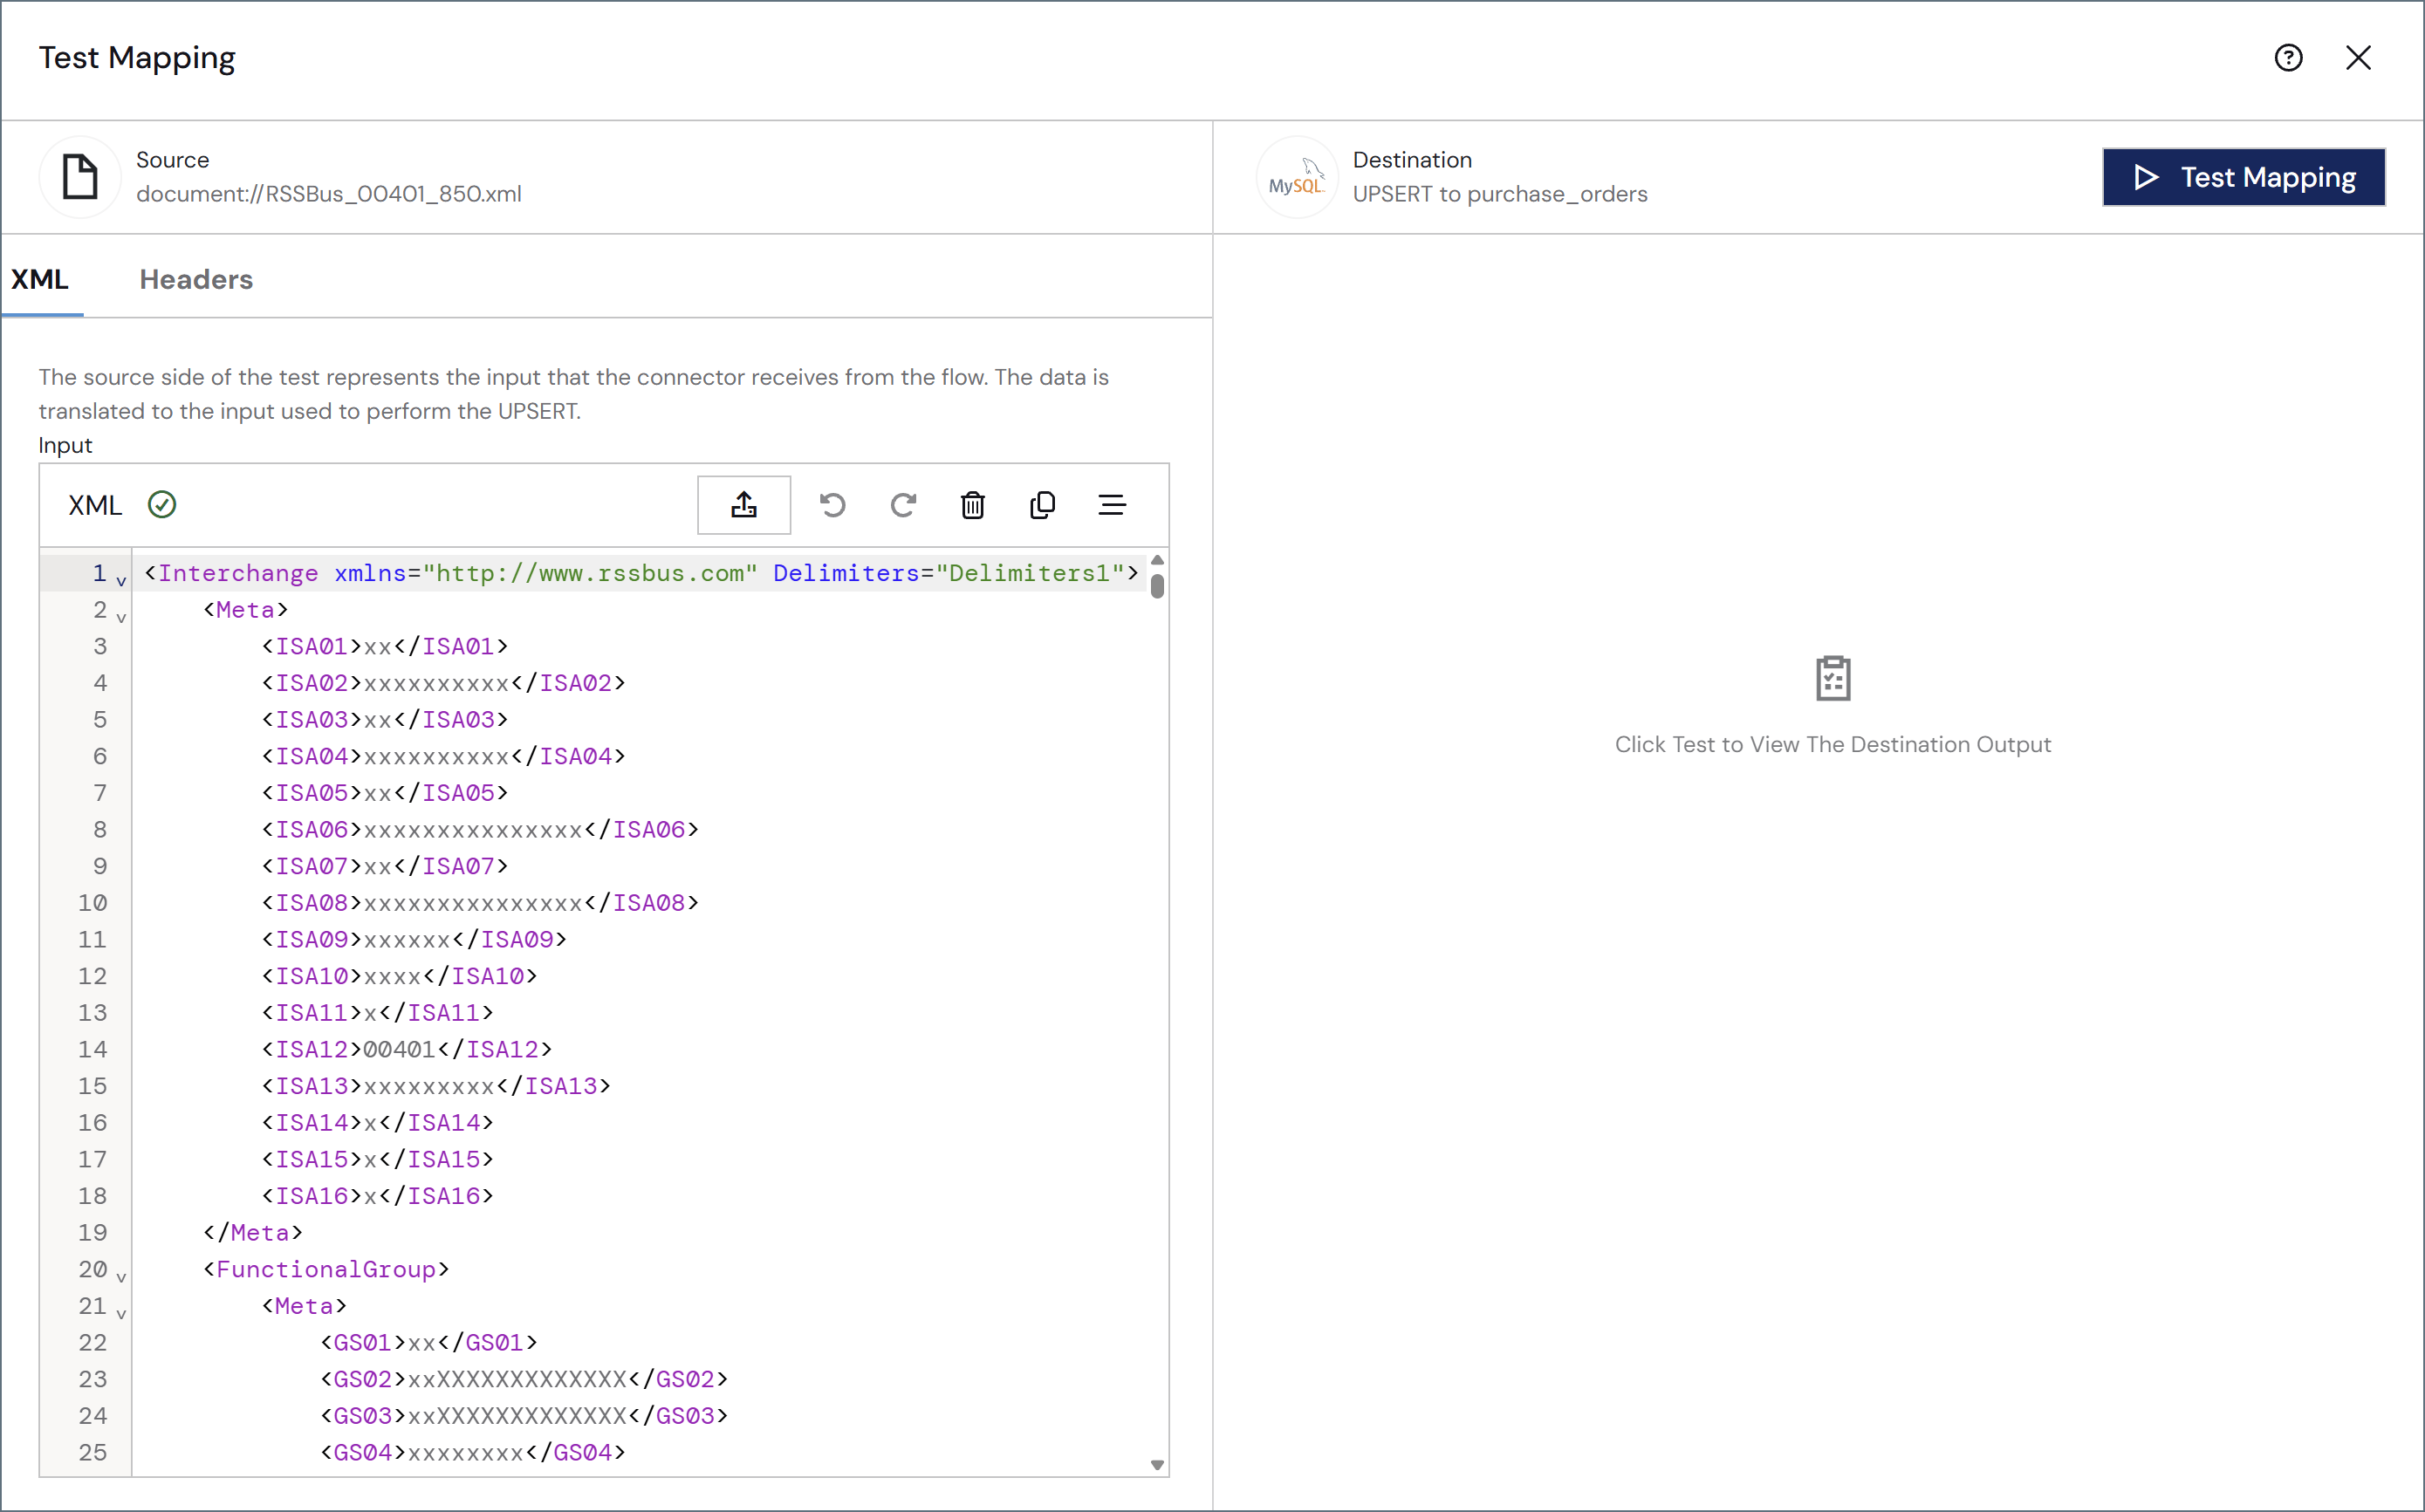Click the ISA12 line containing 00401

tap(406, 1049)
